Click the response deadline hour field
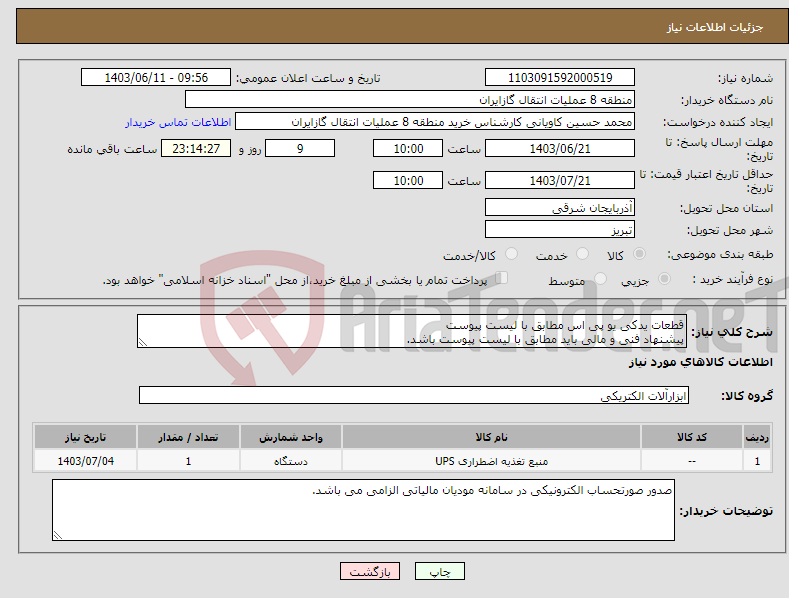789x598 pixels. point(408,148)
